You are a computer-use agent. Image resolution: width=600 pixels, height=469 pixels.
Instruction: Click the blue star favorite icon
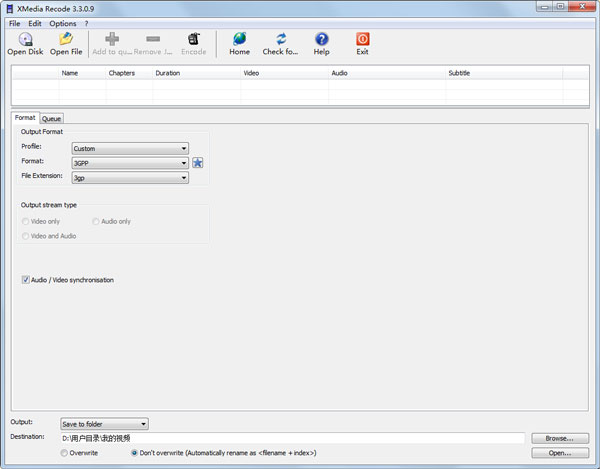coord(197,163)
